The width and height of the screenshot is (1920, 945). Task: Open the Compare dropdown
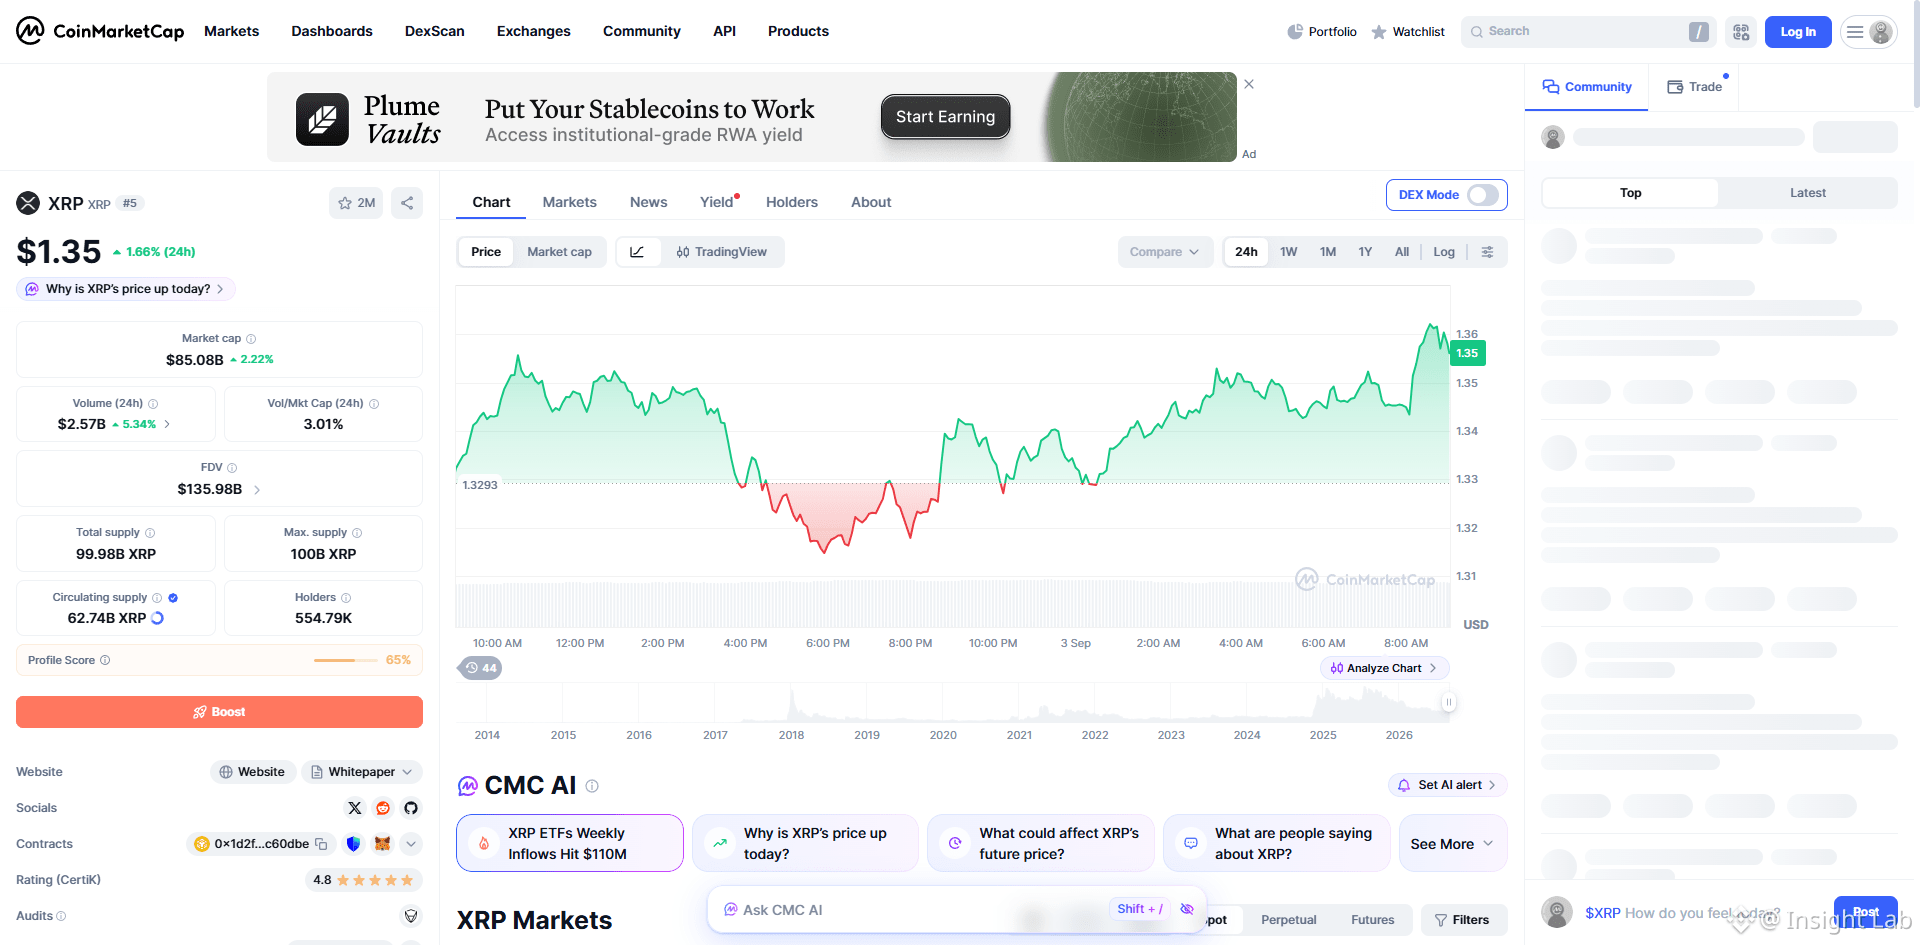coord(1165,252)
